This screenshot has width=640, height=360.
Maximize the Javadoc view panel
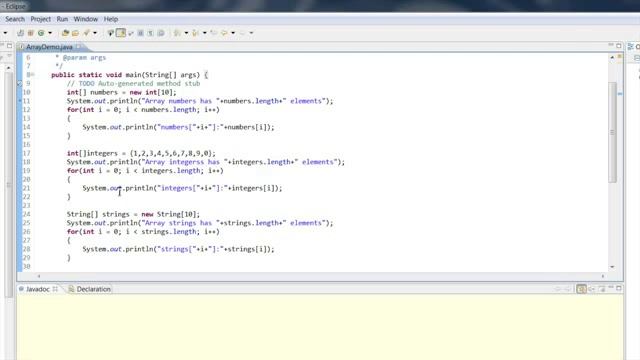(619, 288)
